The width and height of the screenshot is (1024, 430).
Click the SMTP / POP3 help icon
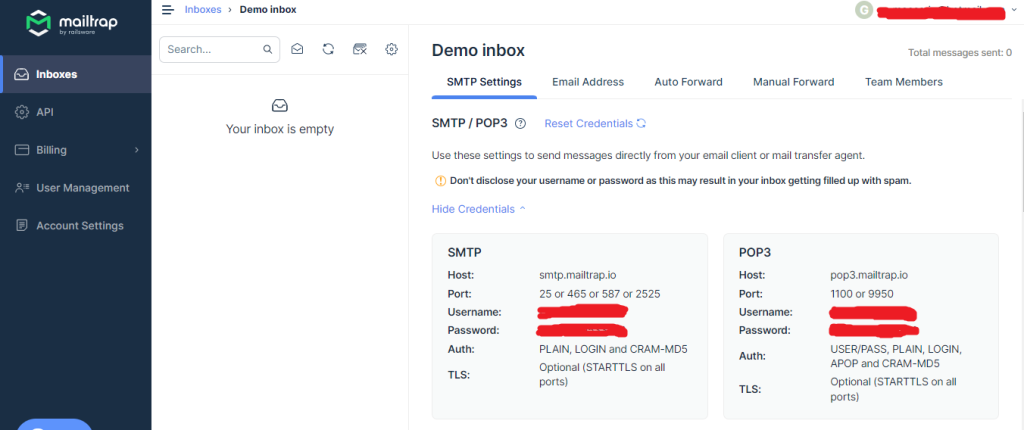pos(520,124)
